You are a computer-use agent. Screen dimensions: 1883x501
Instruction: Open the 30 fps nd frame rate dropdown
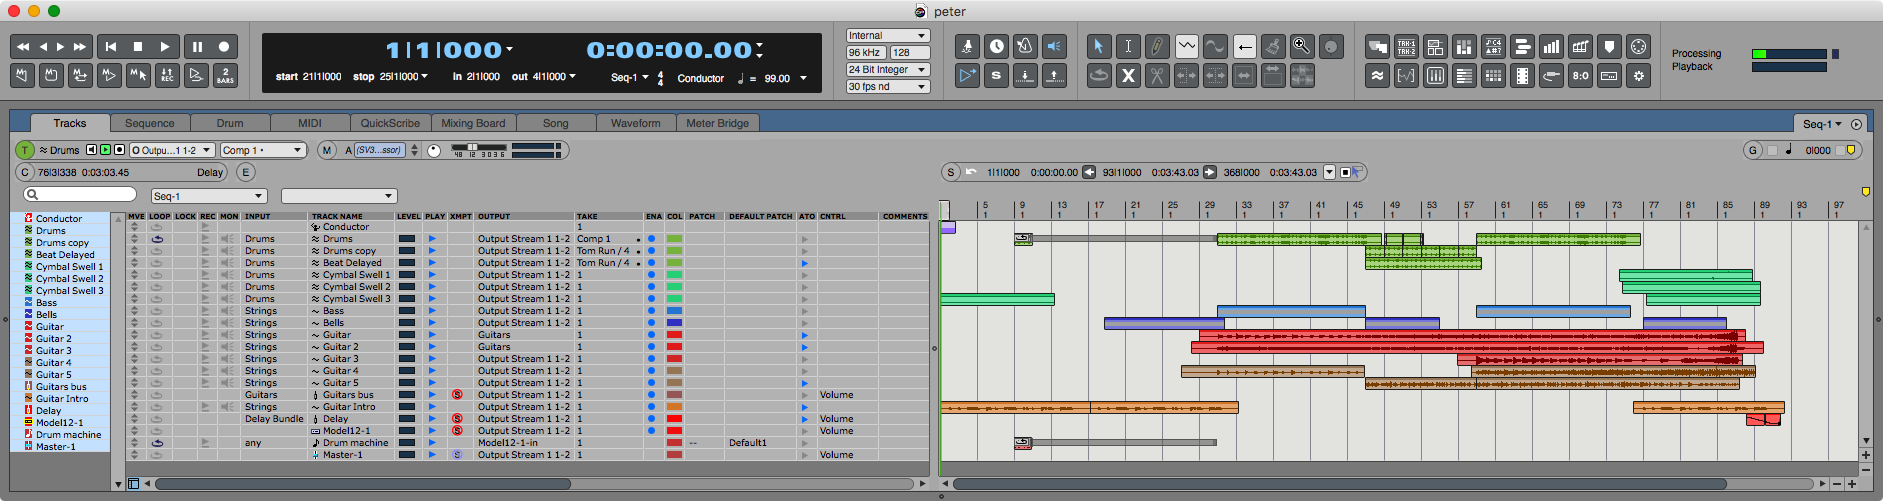pos(888,86)
